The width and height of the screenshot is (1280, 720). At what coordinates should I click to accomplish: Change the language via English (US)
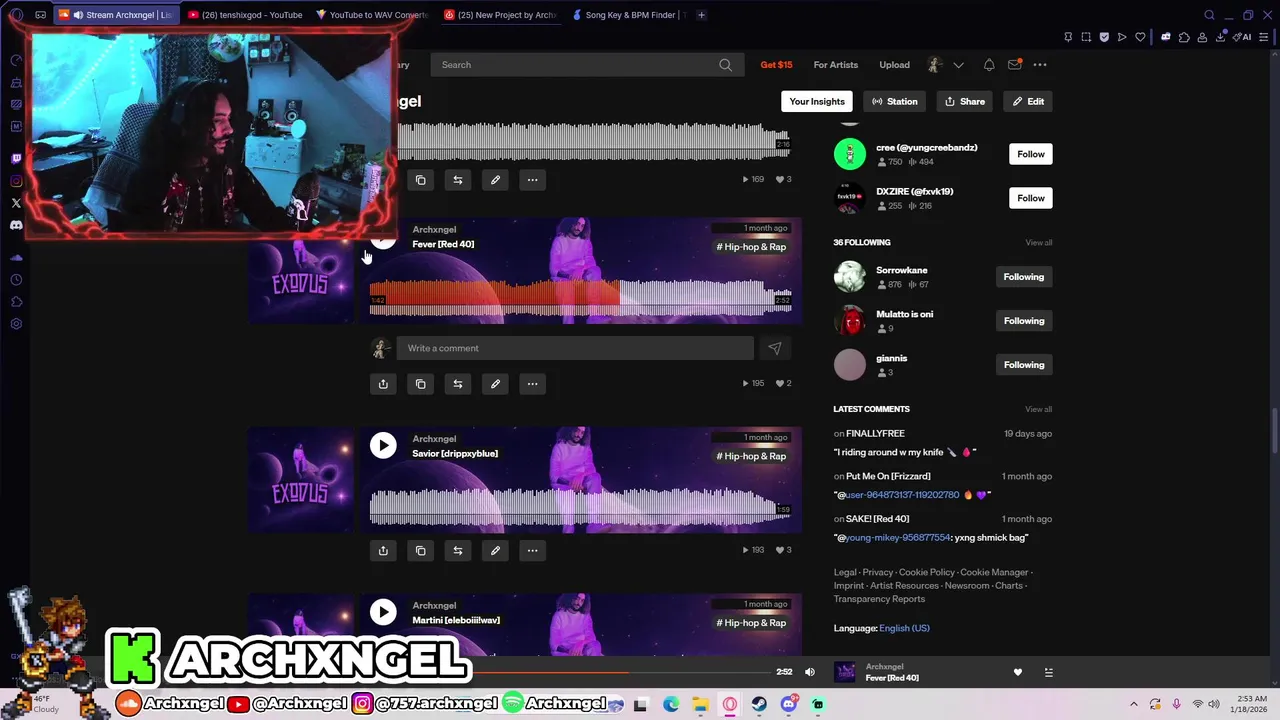coord(904,628)
